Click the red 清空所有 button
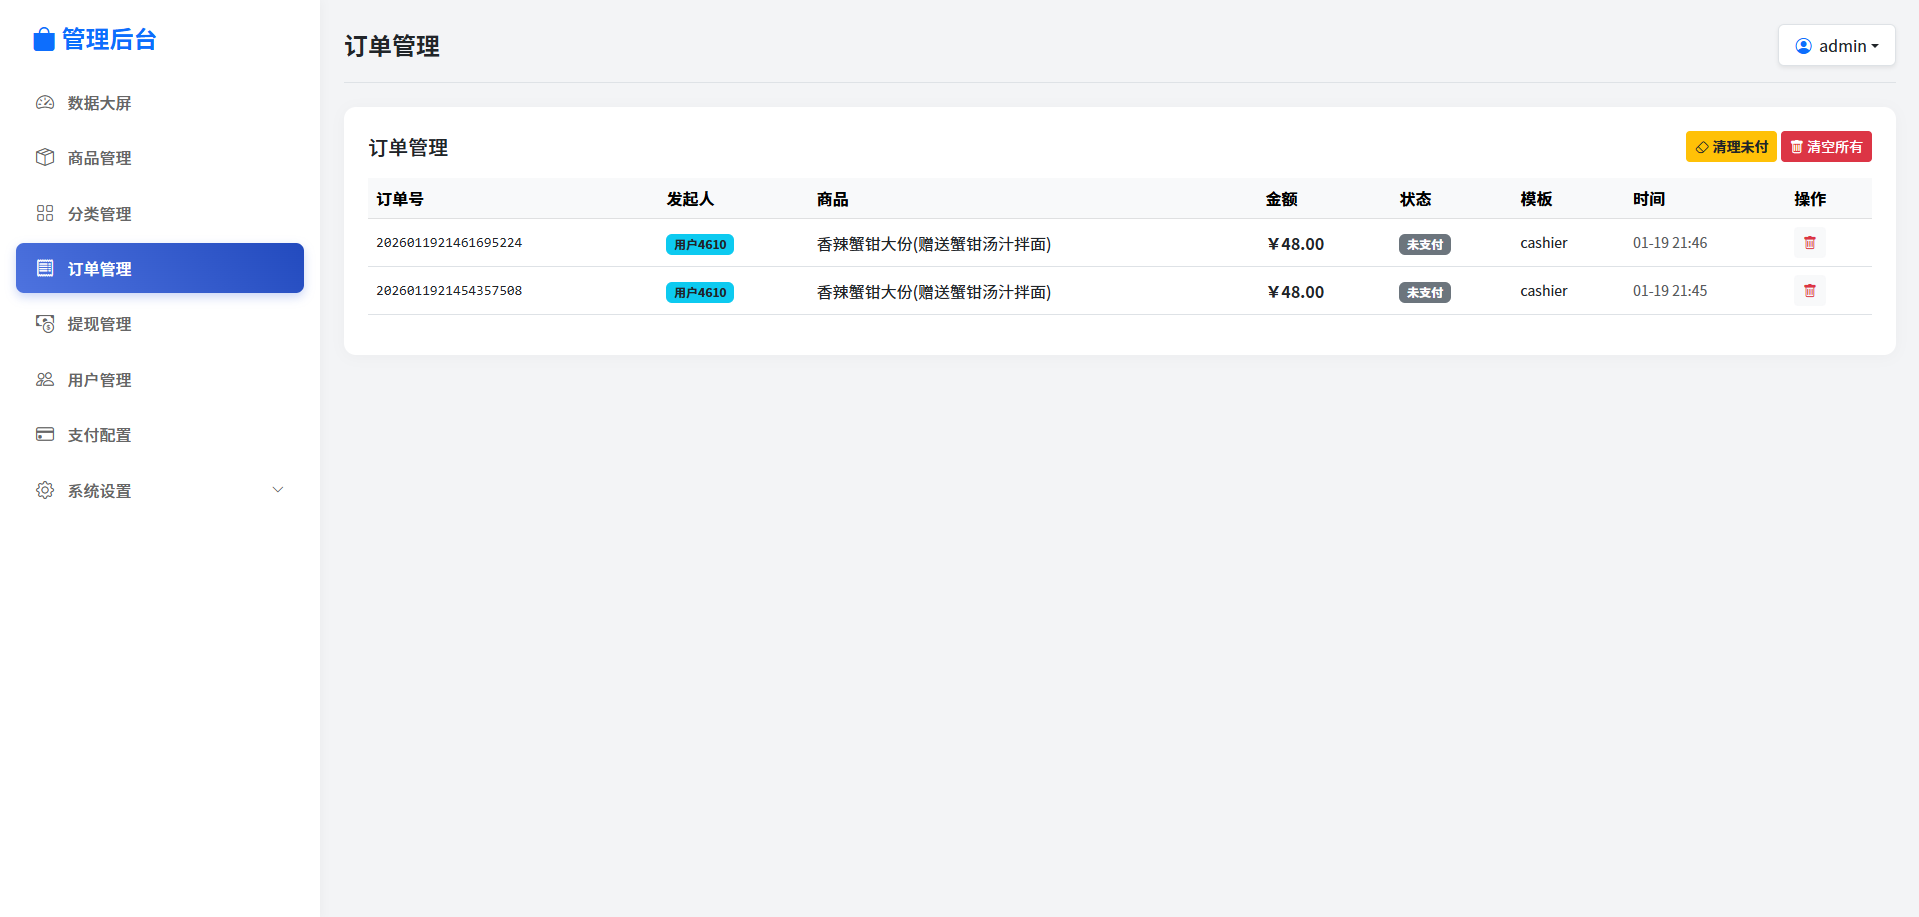1919x917 pixels. point(1826,147)
